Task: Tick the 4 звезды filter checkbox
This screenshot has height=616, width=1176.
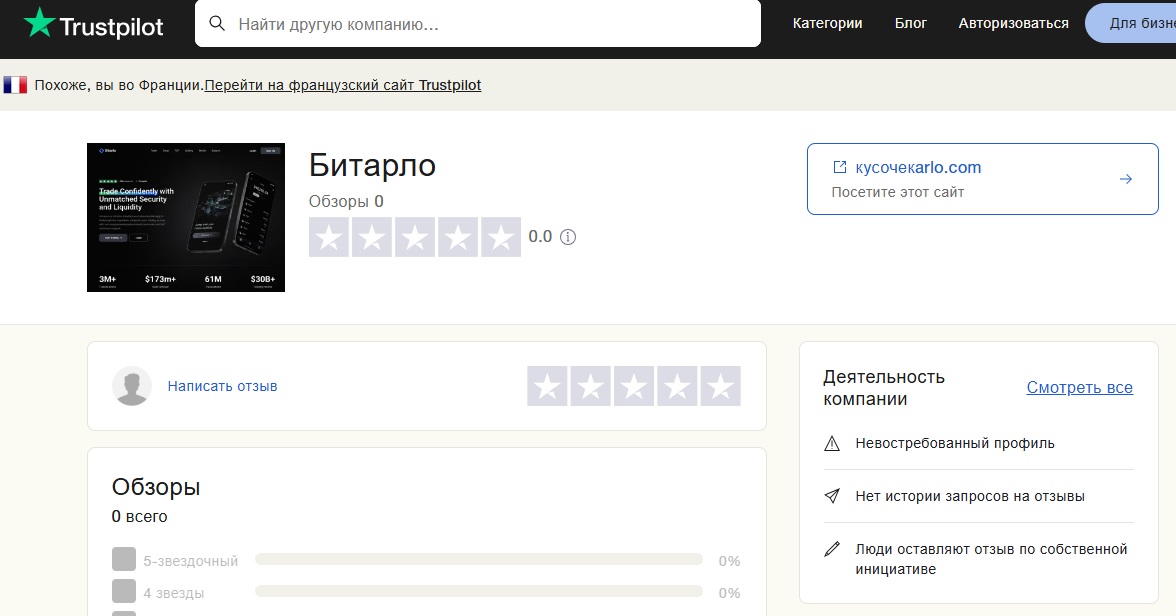Action: (124, 592)
